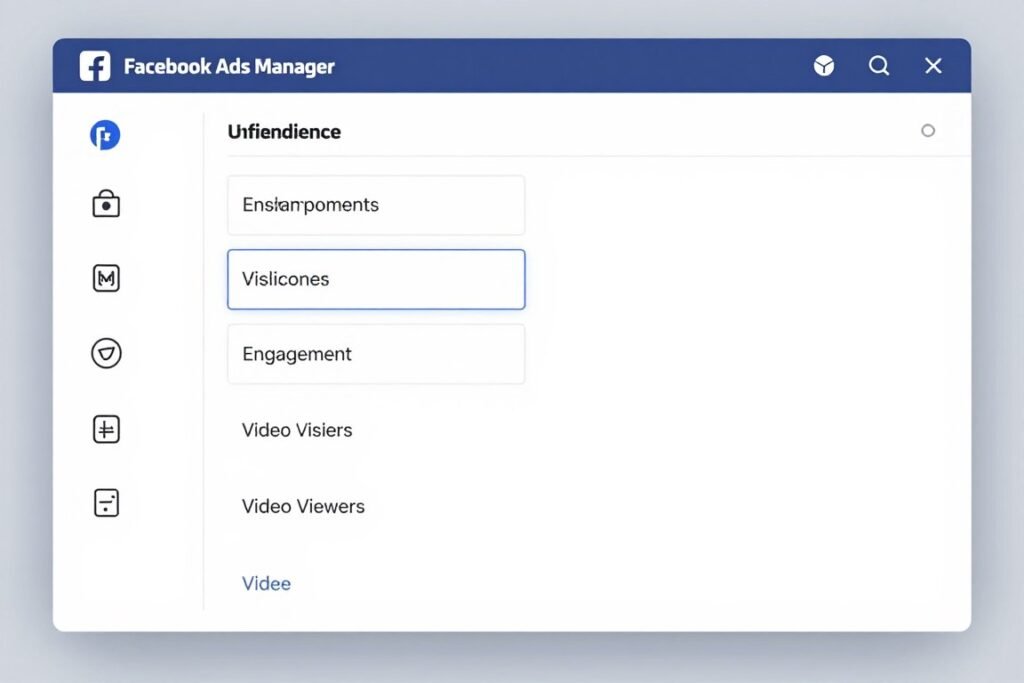Screen dimensions: 1024x683
Task: Open the shield icon in the sidebar
Action: click(105, 353)
